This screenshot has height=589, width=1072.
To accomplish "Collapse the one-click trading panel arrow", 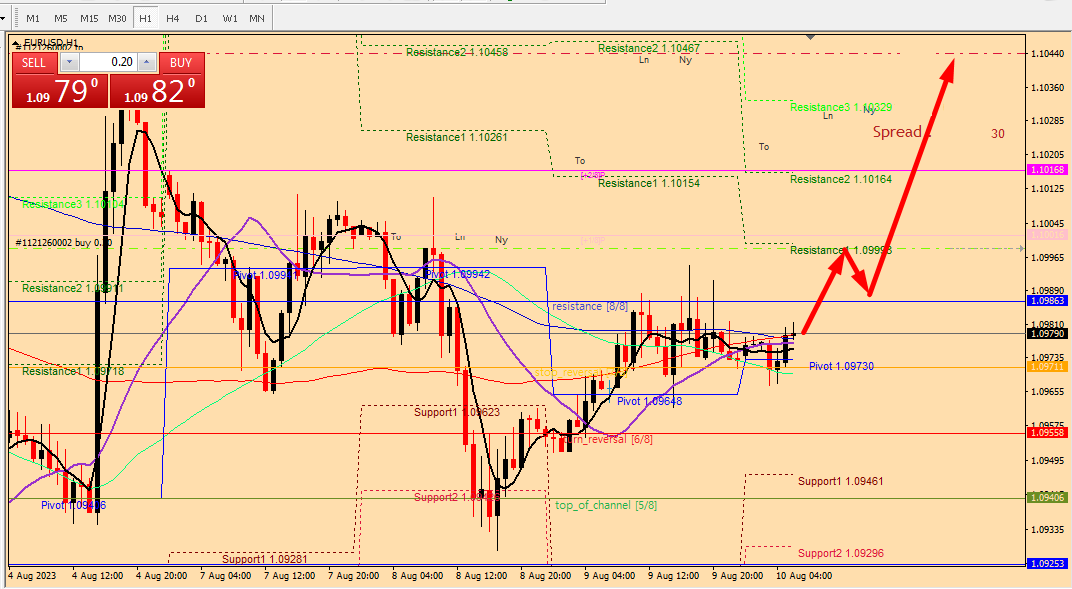I will tap(16, 42).
